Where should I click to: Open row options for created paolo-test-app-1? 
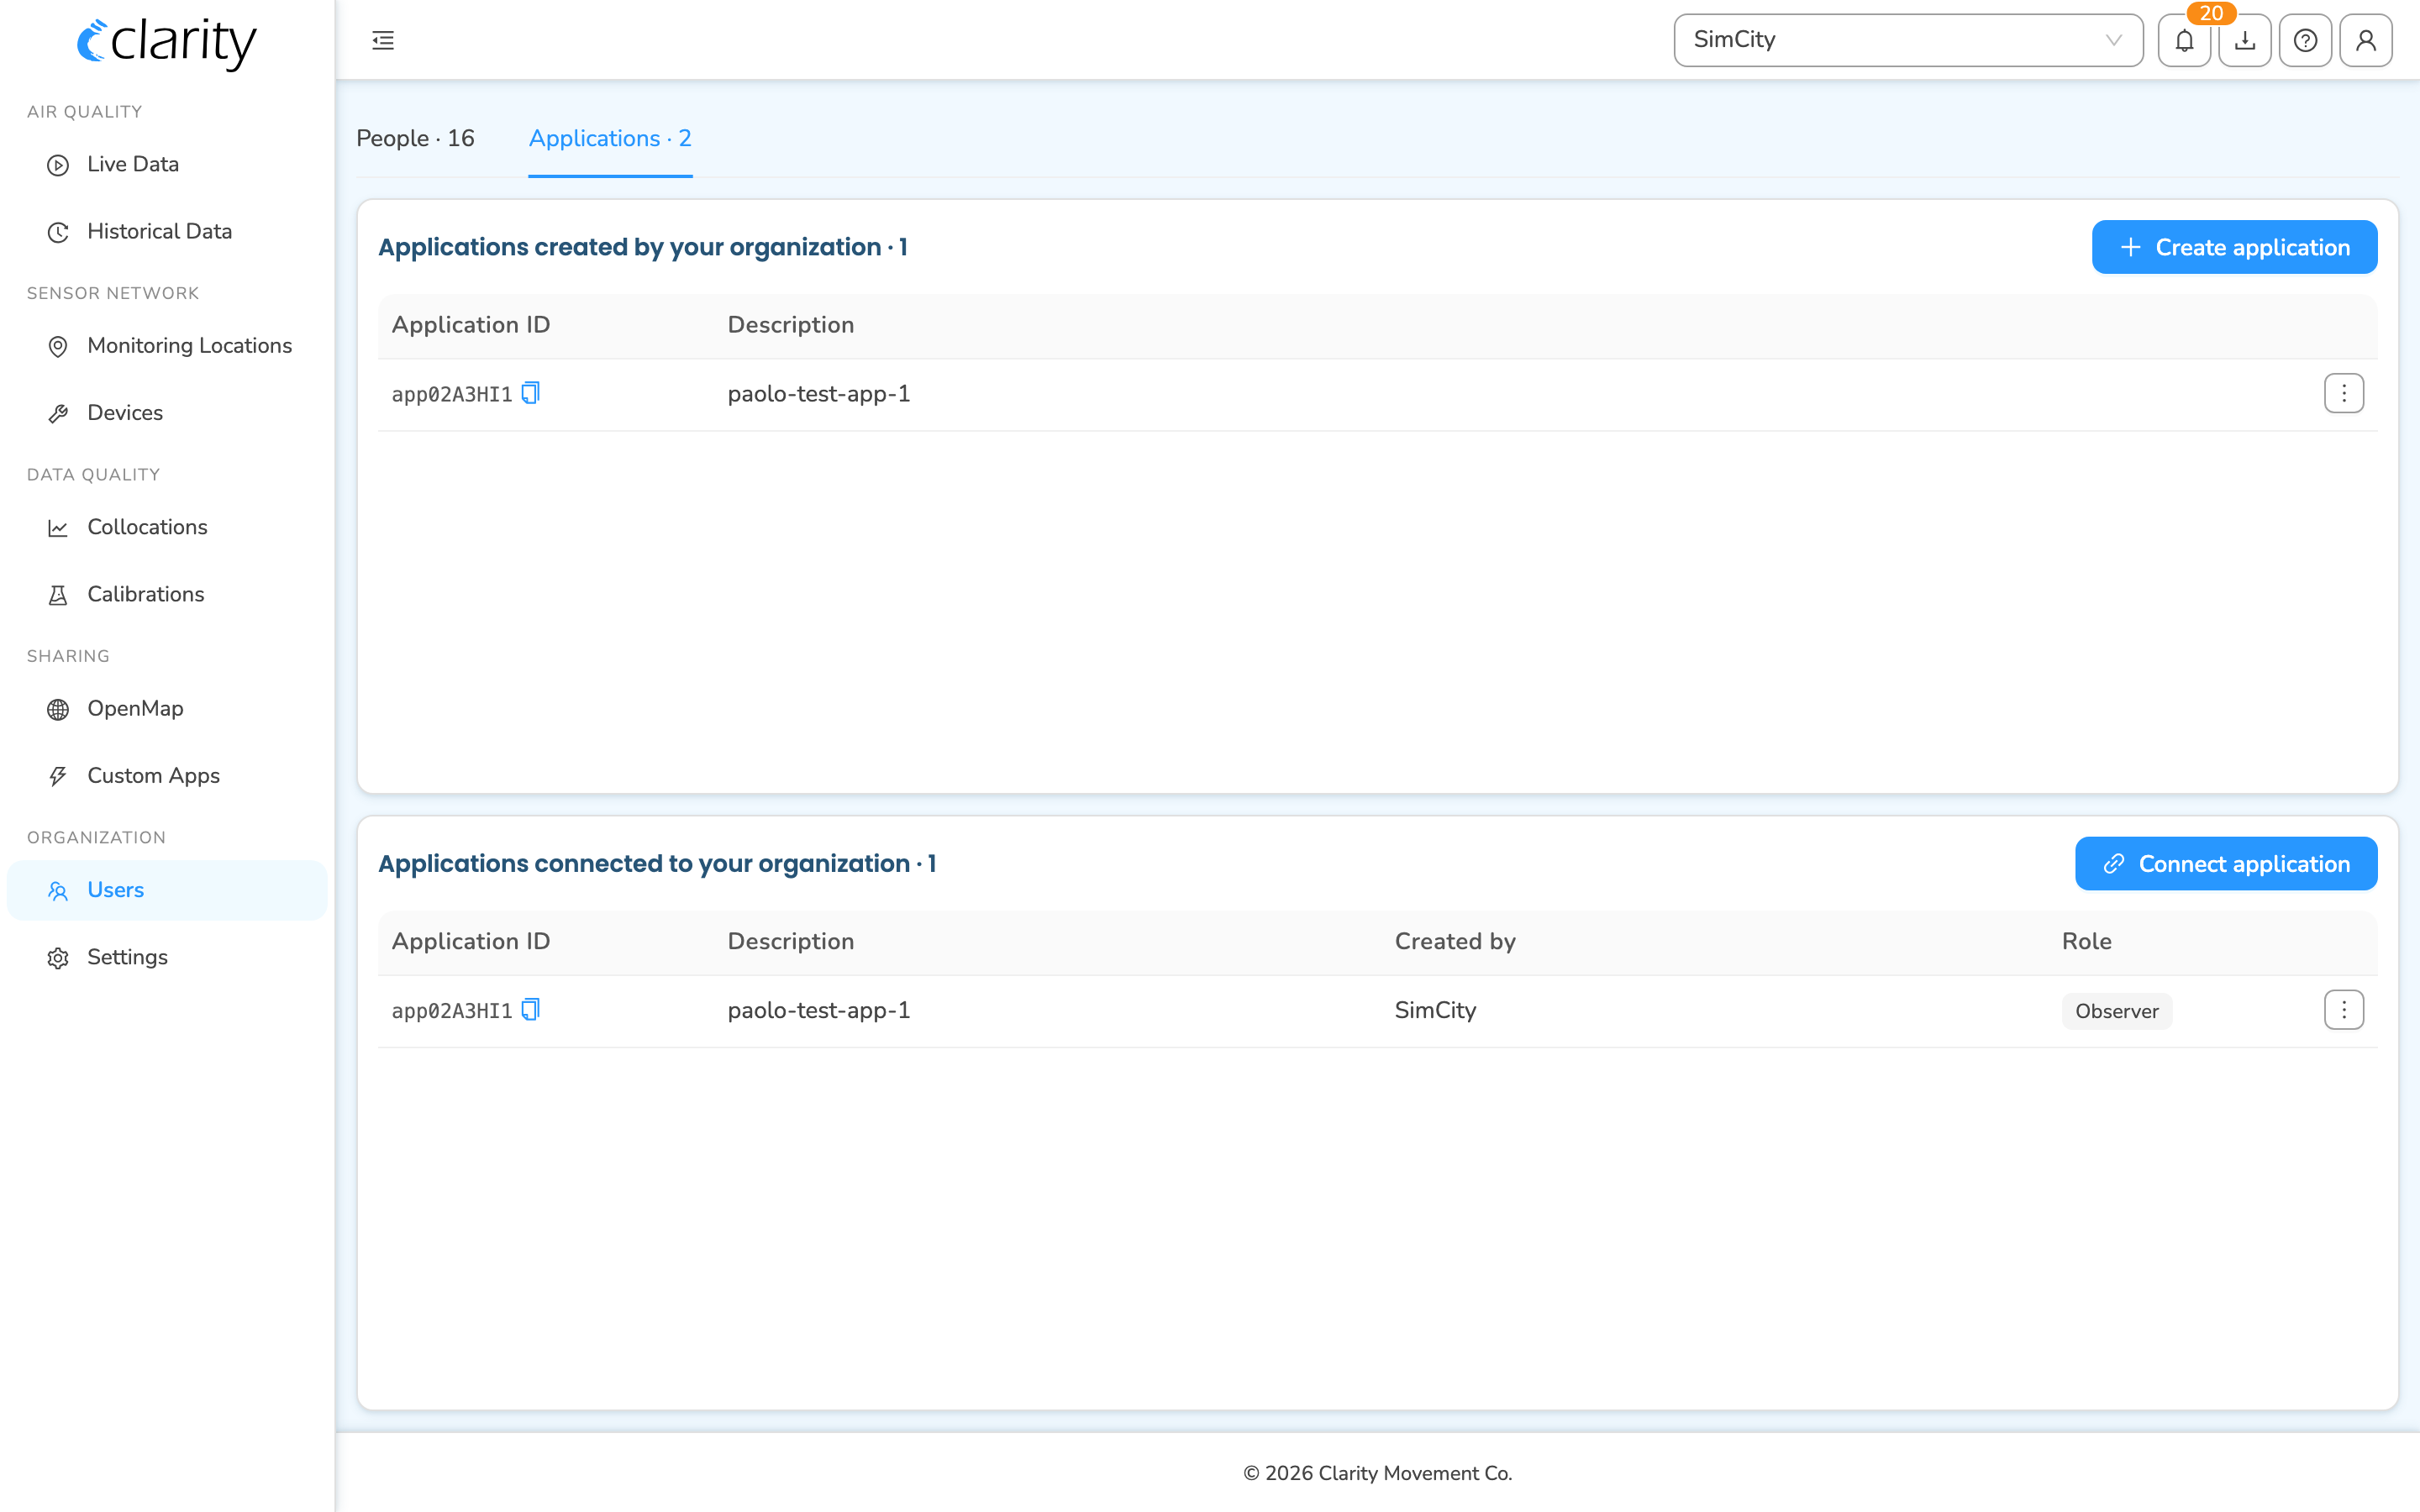pyautogui.click(x=2343, y=393)
